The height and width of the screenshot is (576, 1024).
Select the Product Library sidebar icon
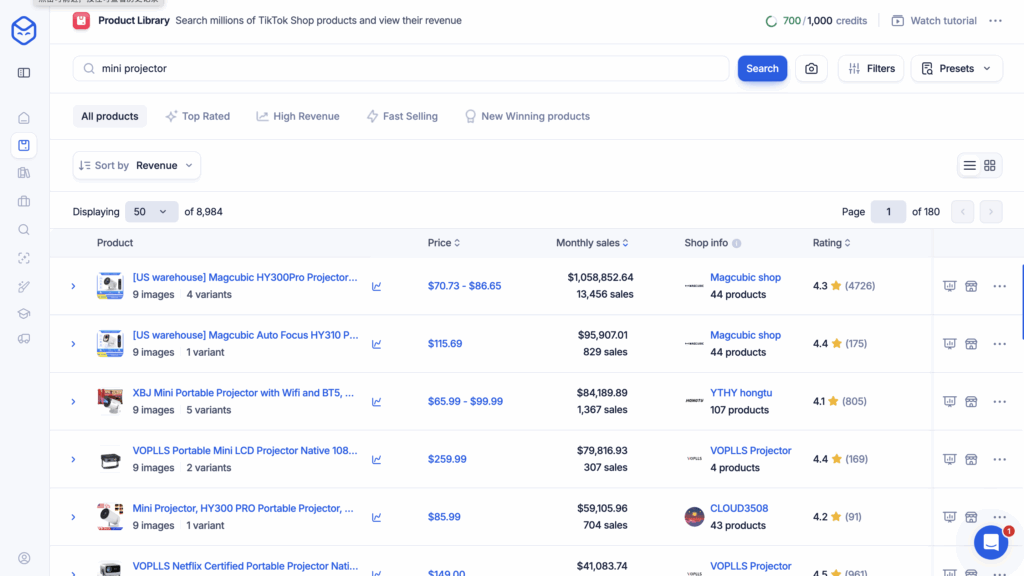[x=24, y=146]
